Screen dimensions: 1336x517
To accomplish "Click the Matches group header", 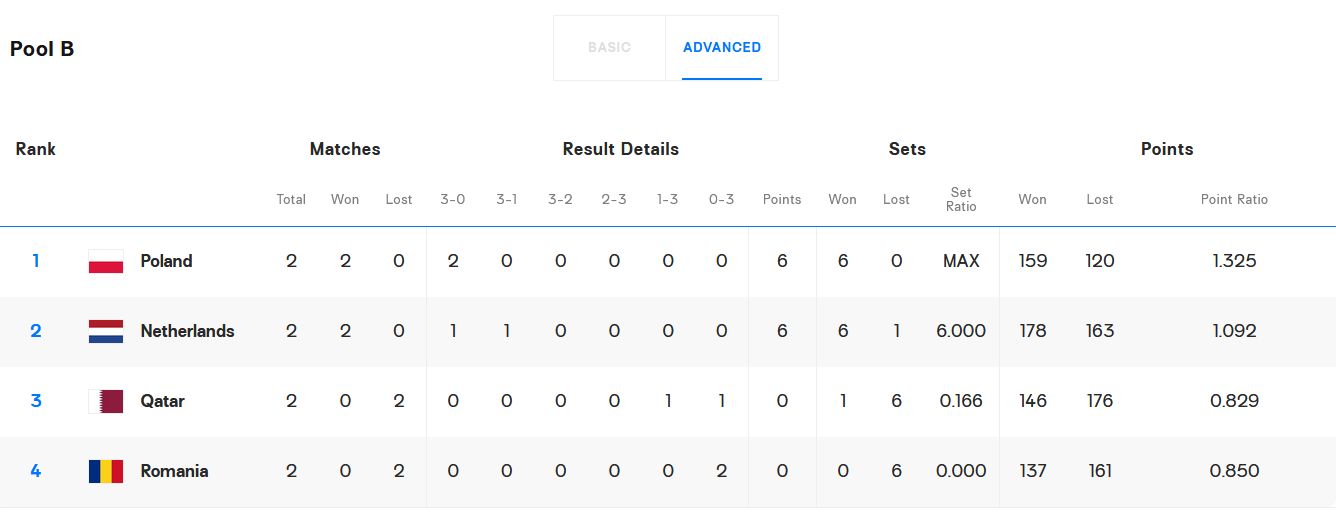I will point(345,149).
